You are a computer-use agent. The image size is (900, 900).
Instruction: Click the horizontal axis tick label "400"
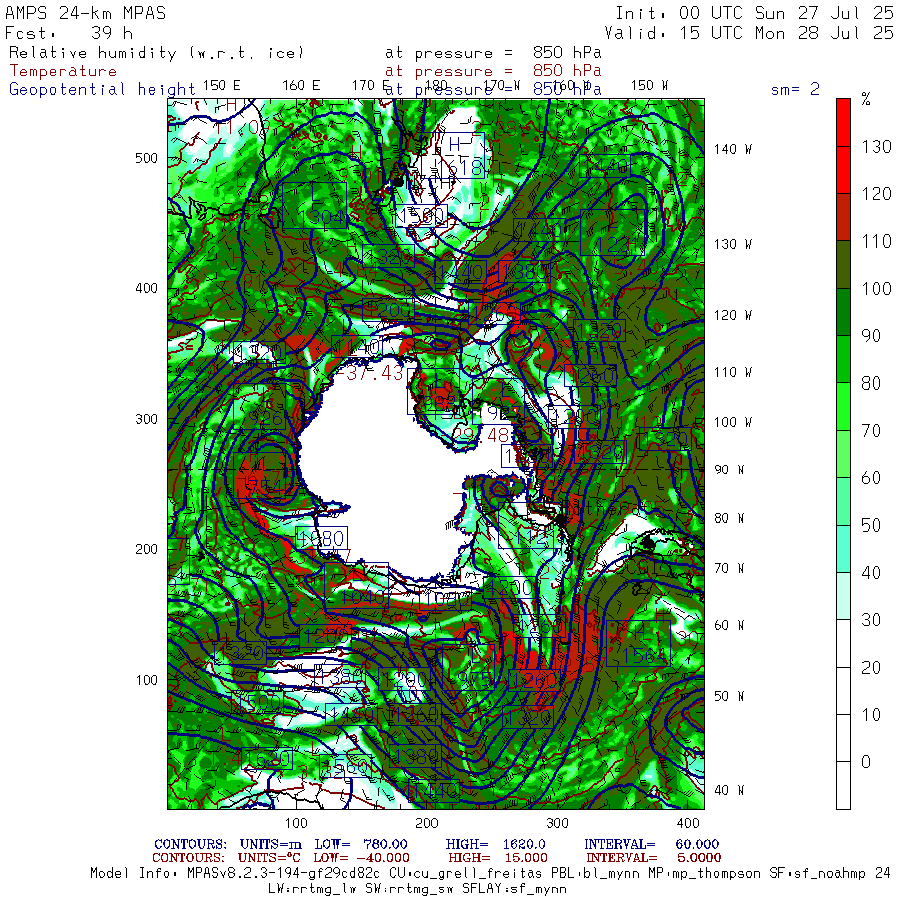point(688,823)
